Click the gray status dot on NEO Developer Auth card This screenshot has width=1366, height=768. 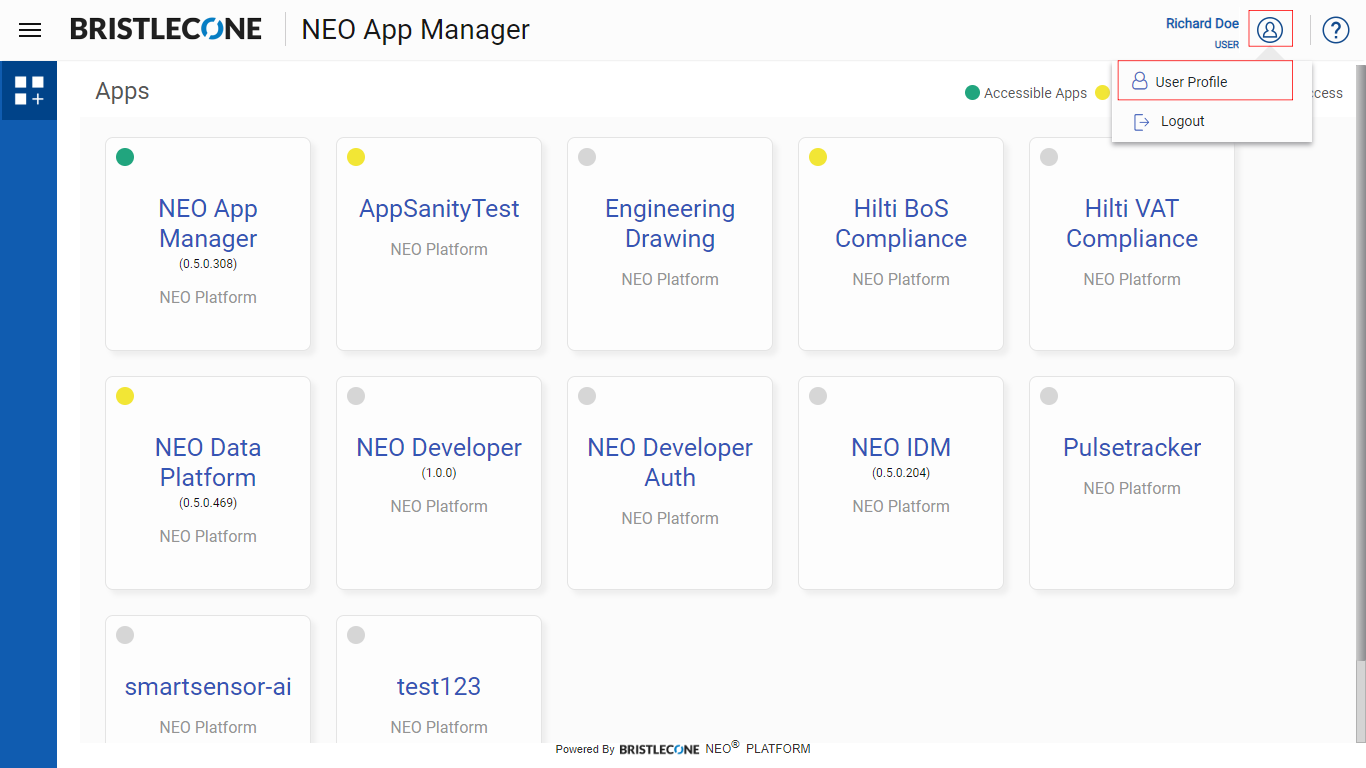pos(587,396)
